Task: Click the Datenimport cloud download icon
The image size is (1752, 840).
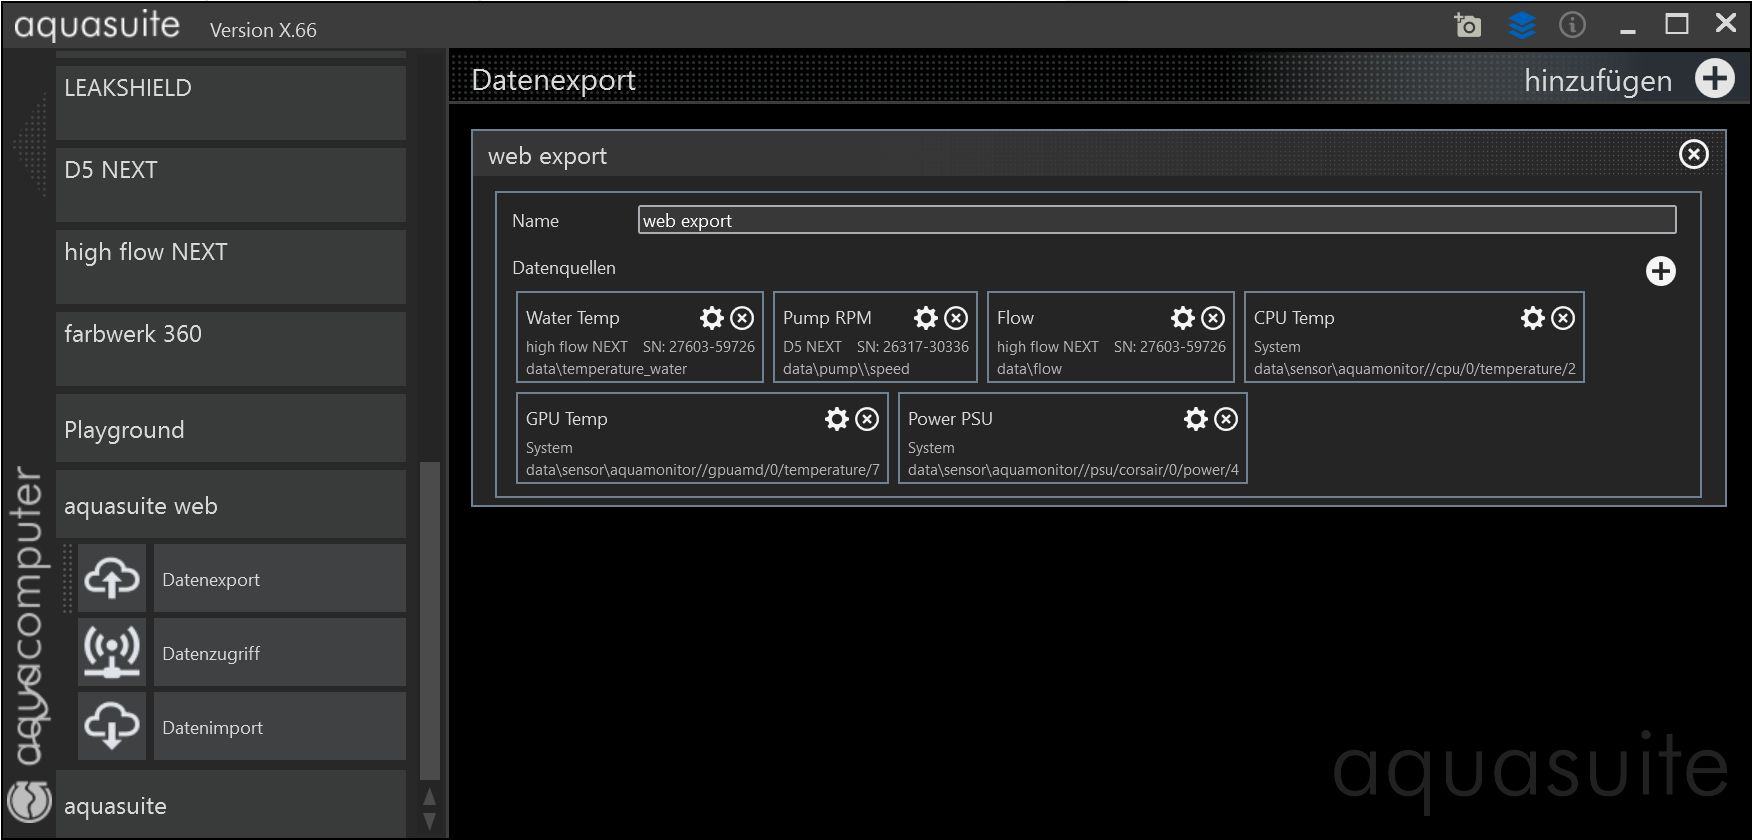Action: [x=112, y=726]
